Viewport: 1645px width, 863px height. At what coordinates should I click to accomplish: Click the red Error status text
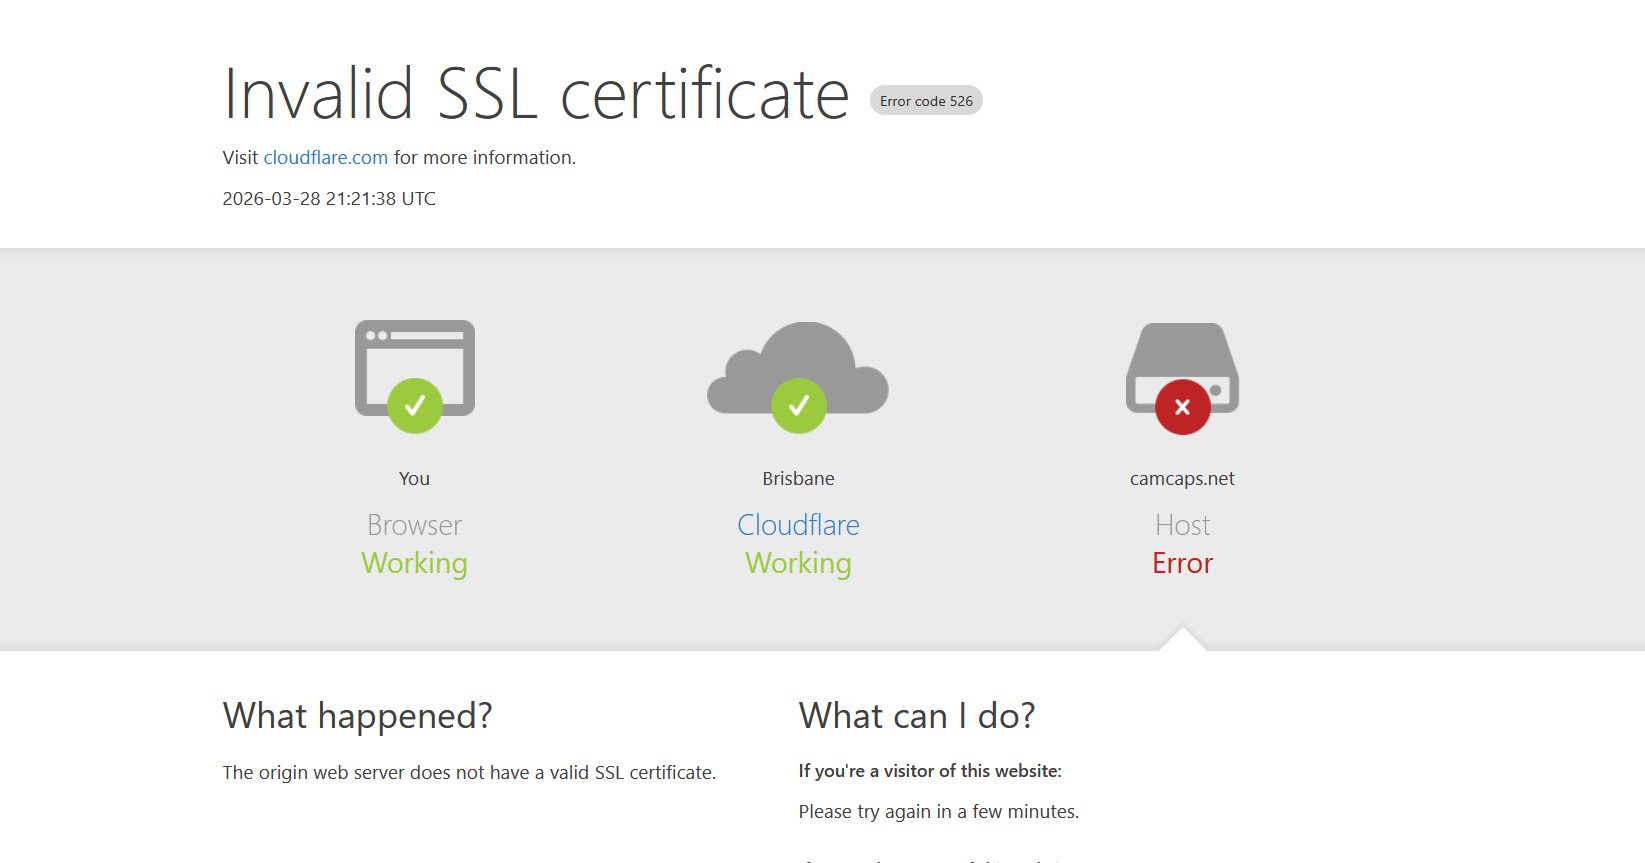(1182, 564)
